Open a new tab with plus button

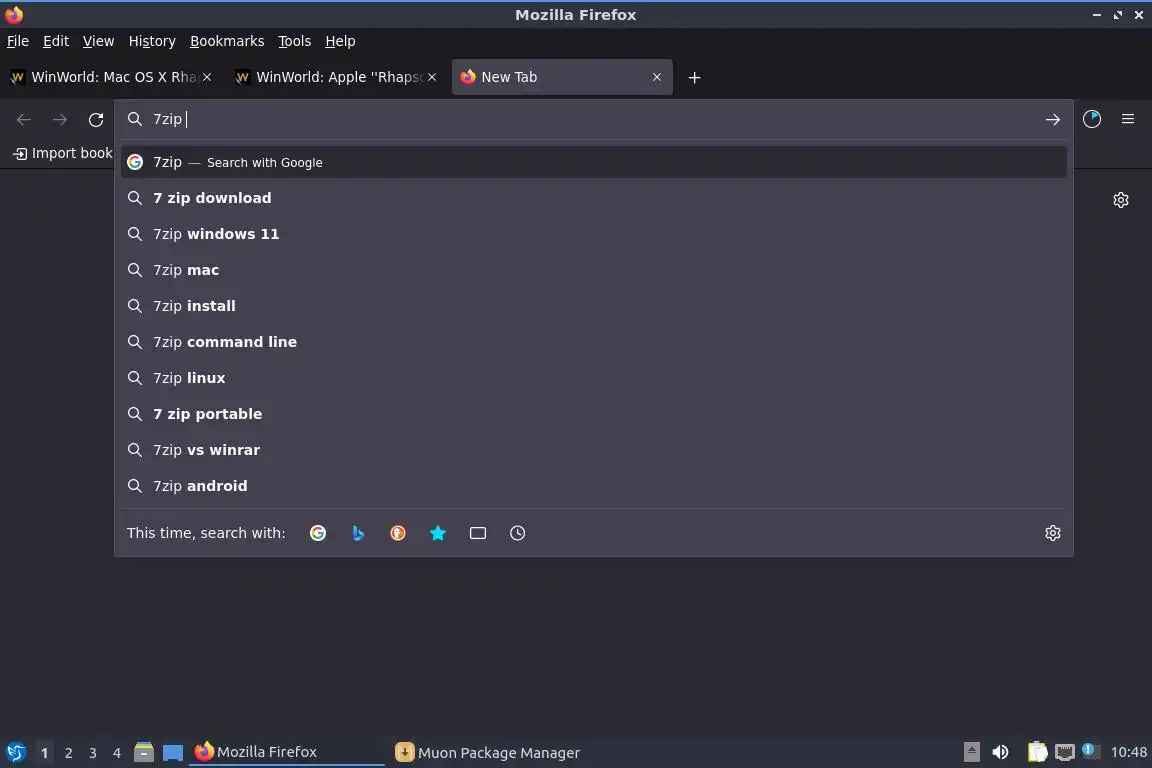click(x=694, y=78)
